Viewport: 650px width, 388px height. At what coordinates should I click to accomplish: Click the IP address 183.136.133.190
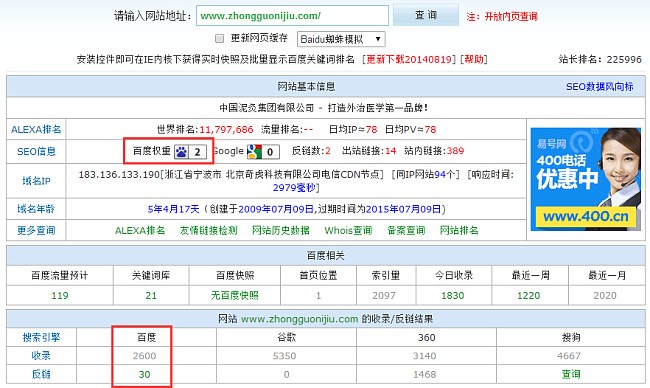119,175
